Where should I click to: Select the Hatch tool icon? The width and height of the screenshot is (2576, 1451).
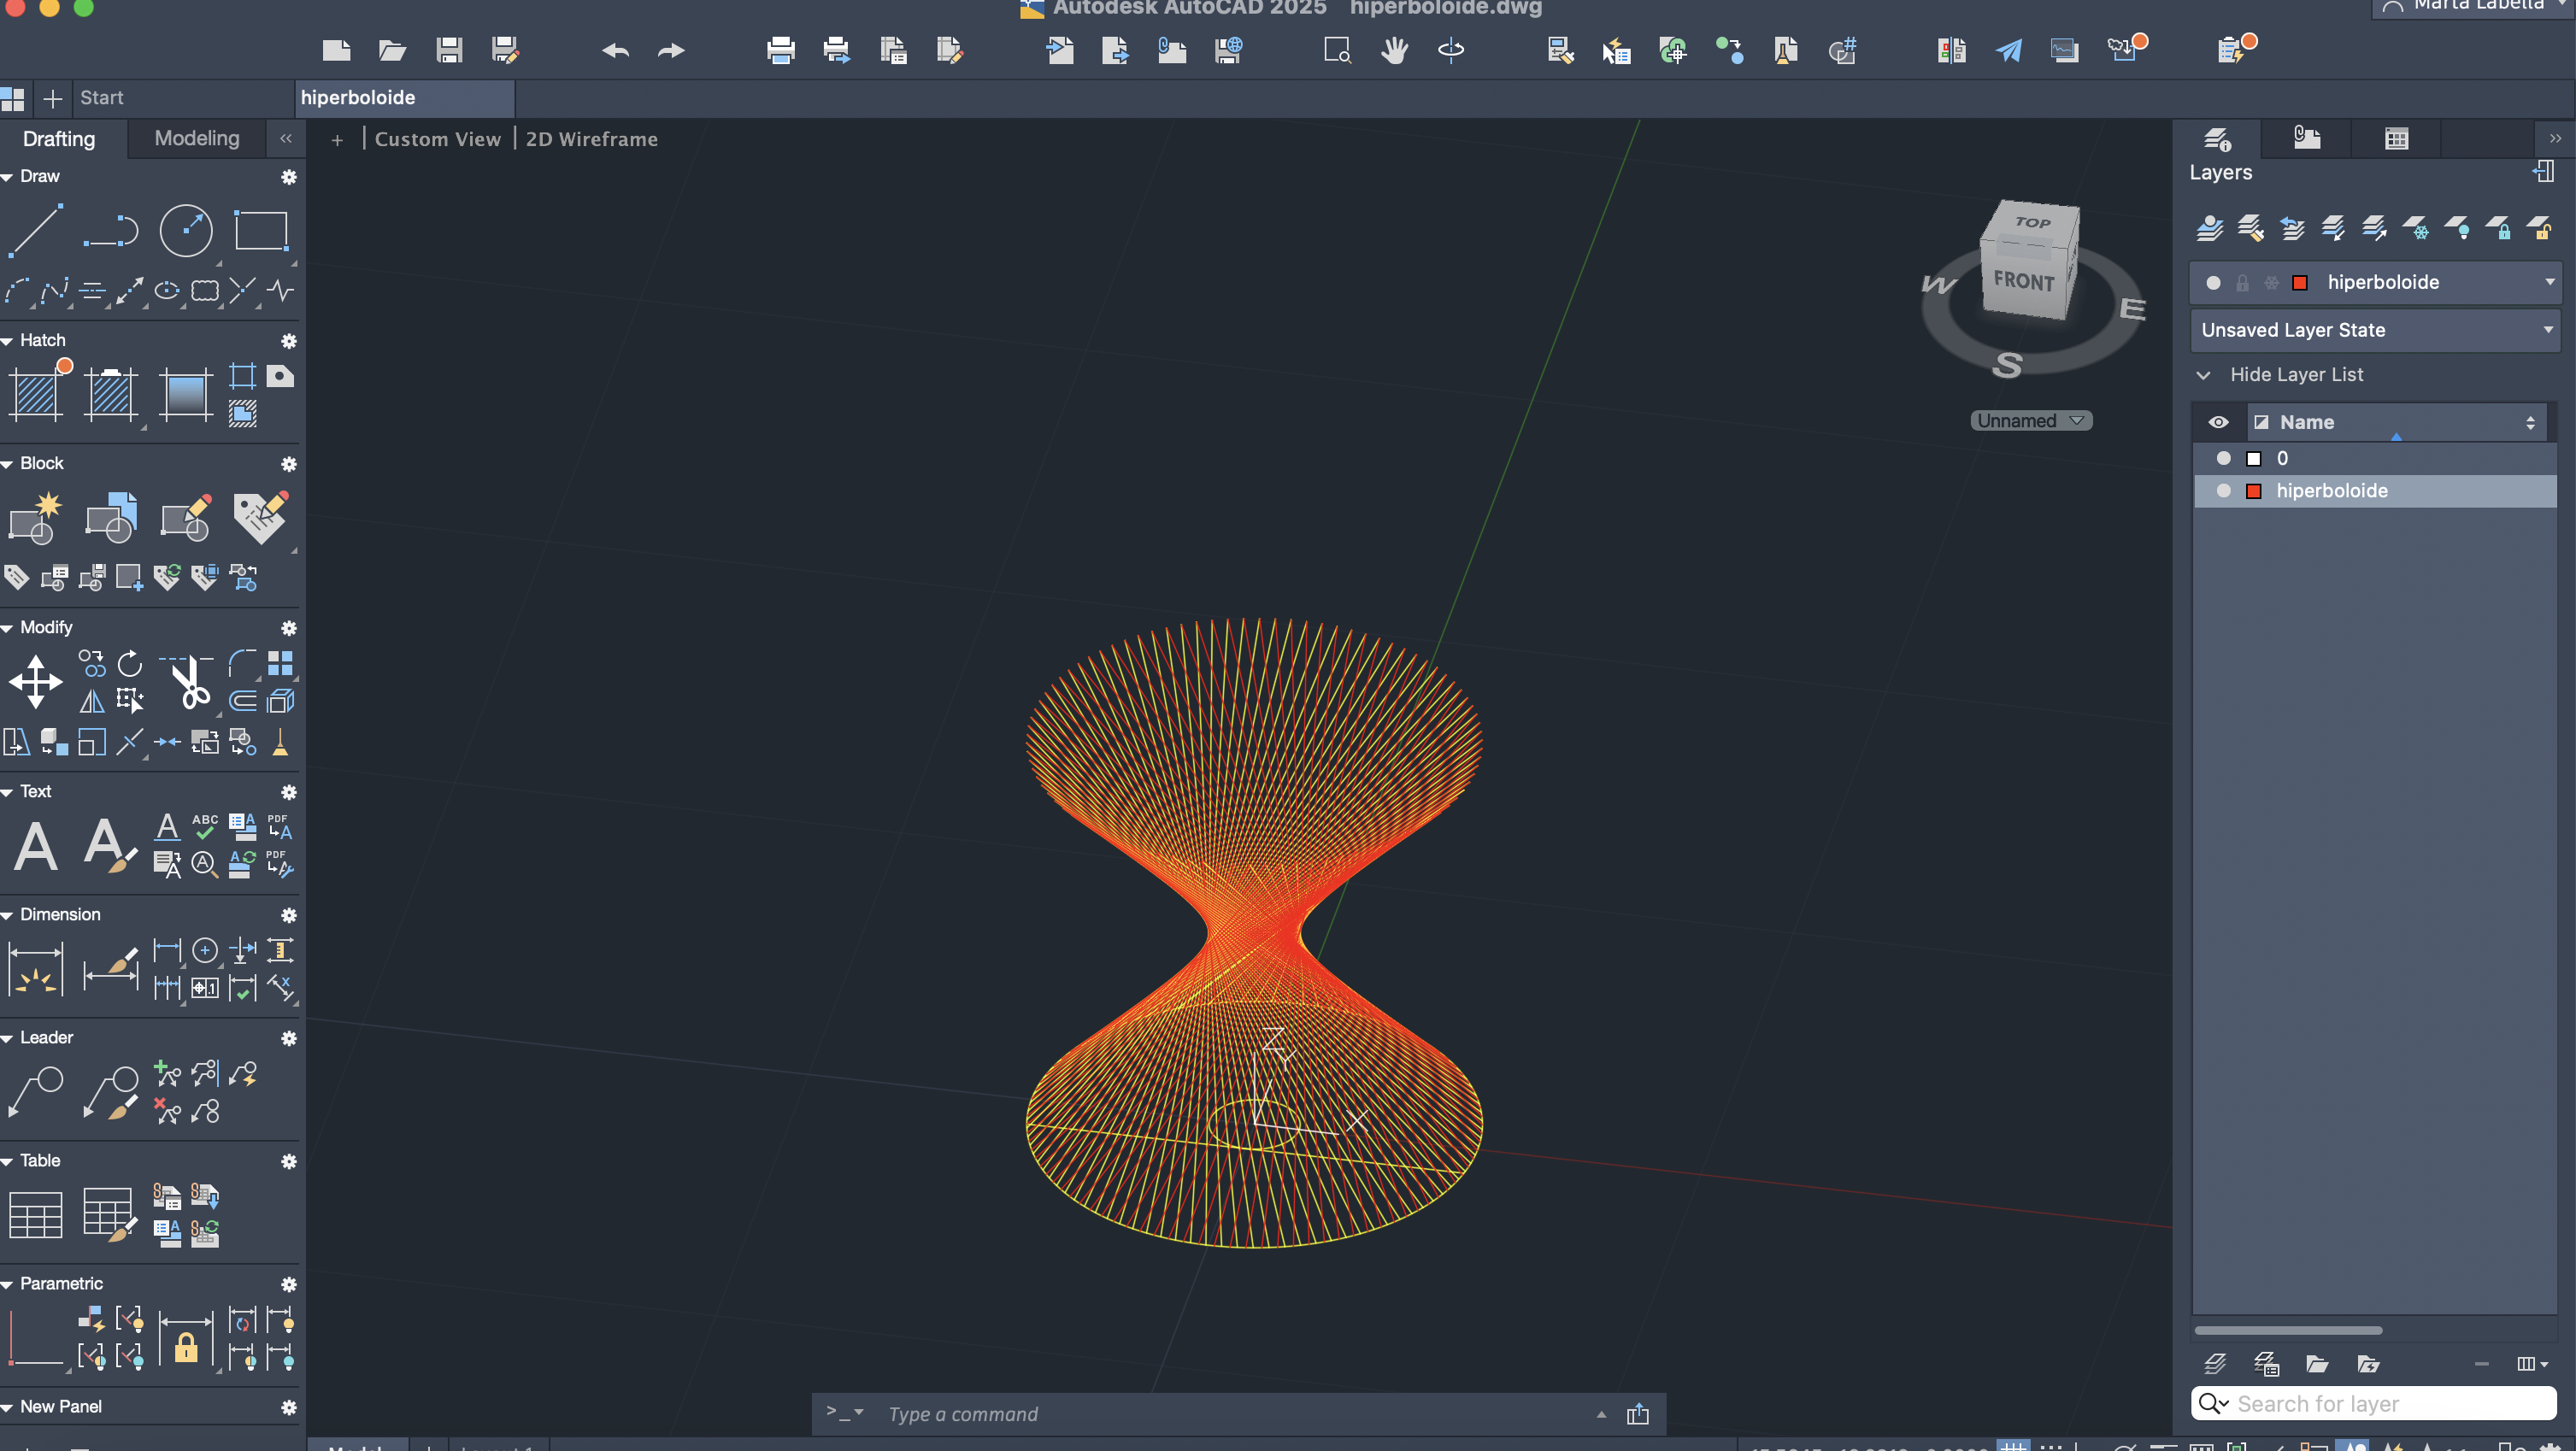36,393
